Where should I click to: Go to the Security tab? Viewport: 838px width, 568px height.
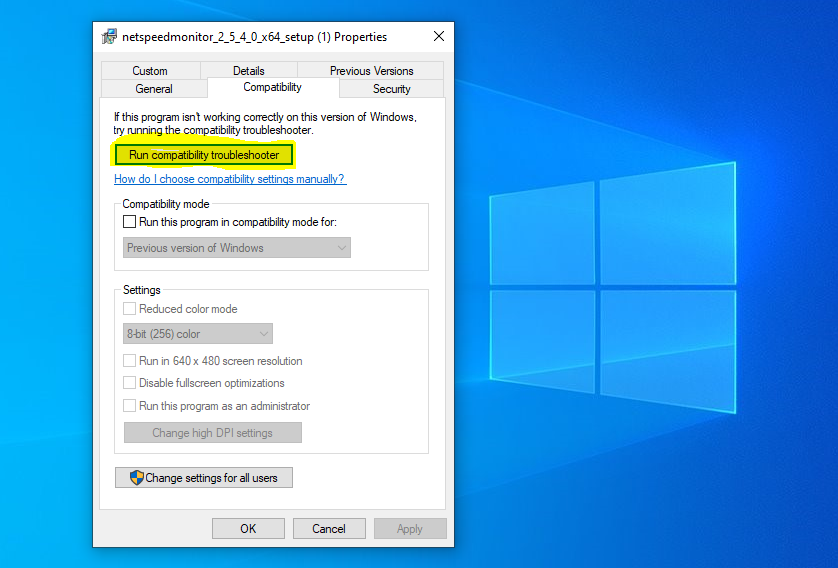click(x=392, y=89)
